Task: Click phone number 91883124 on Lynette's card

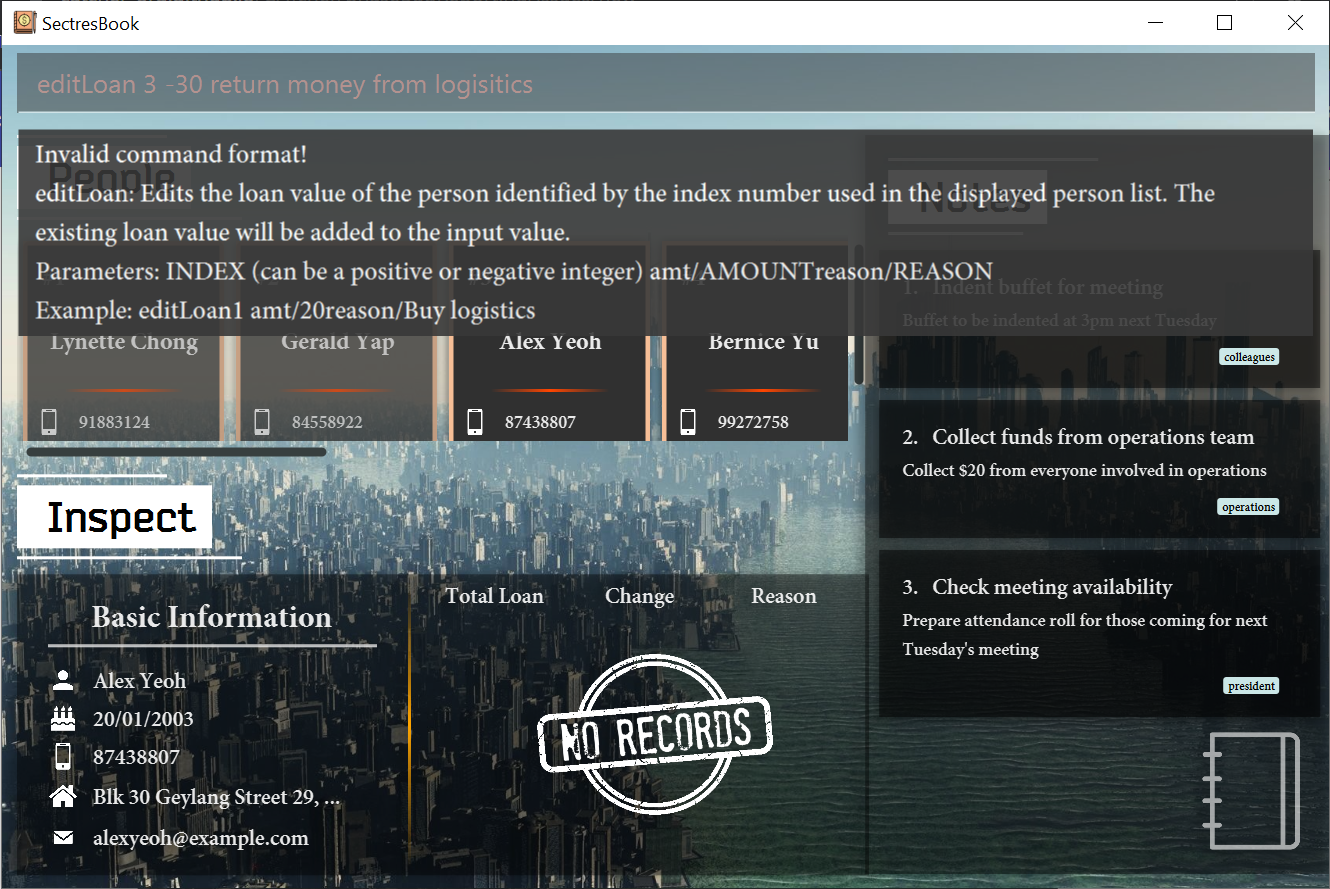Action: click(x=114, y=422)
